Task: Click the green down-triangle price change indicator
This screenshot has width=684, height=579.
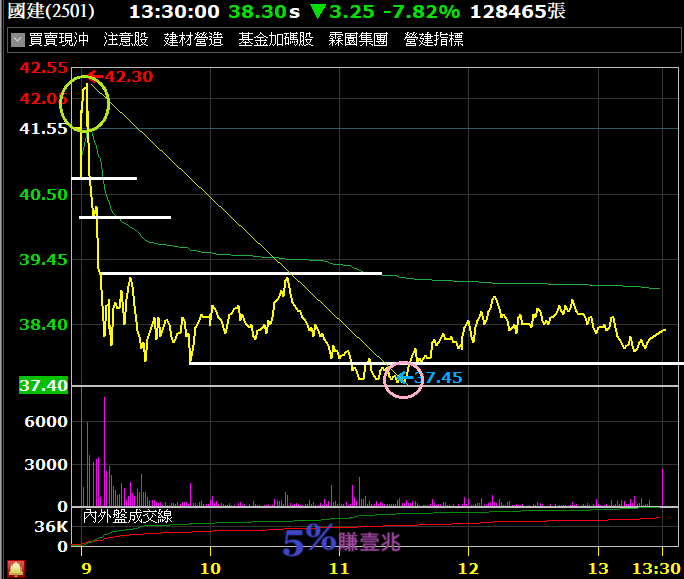Action: click(317, 12)
